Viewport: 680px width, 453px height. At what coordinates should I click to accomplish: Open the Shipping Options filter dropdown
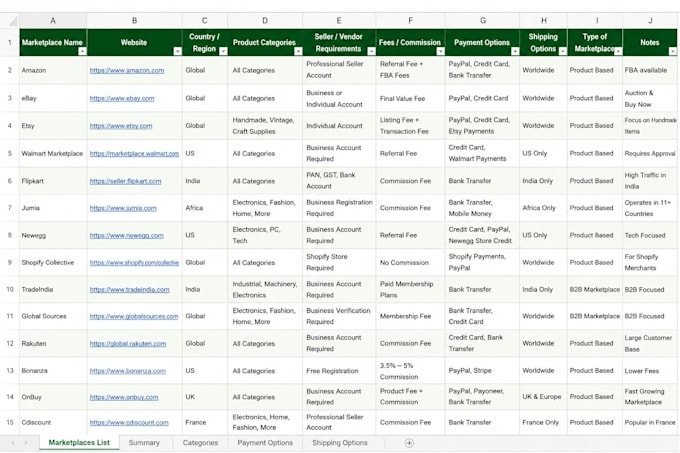click(562, 51)
